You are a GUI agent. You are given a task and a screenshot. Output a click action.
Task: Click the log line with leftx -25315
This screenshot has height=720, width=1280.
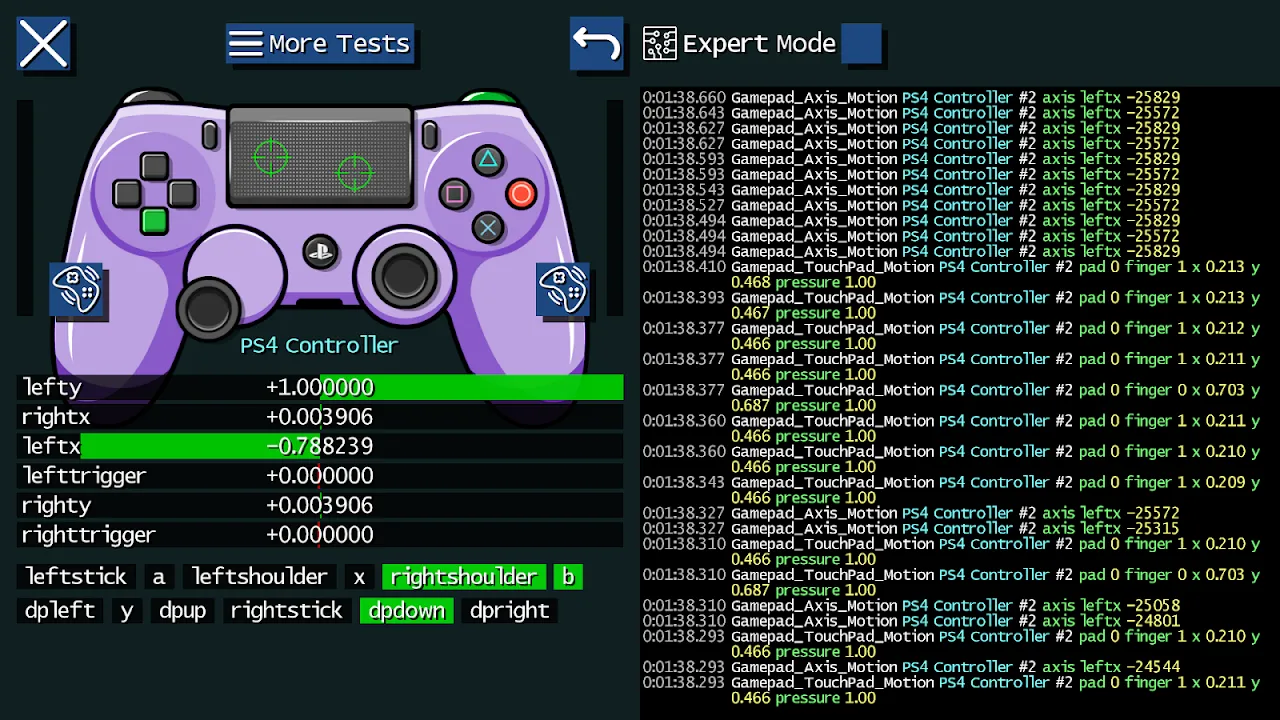[x=911, y=528]
